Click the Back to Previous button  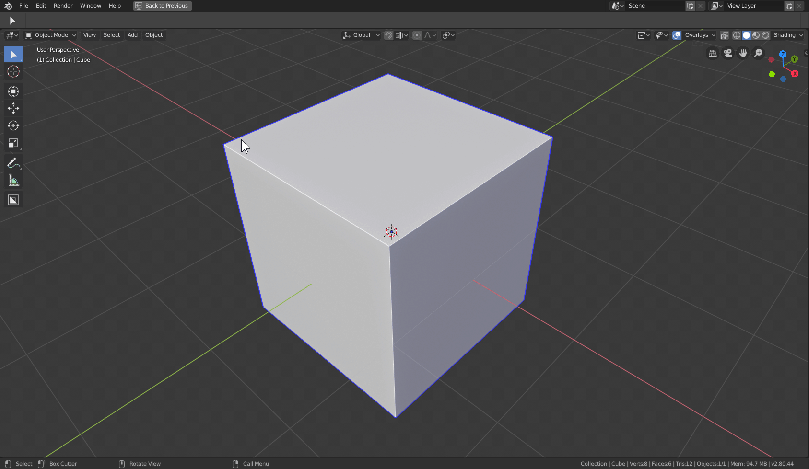[x=163, y=6]
